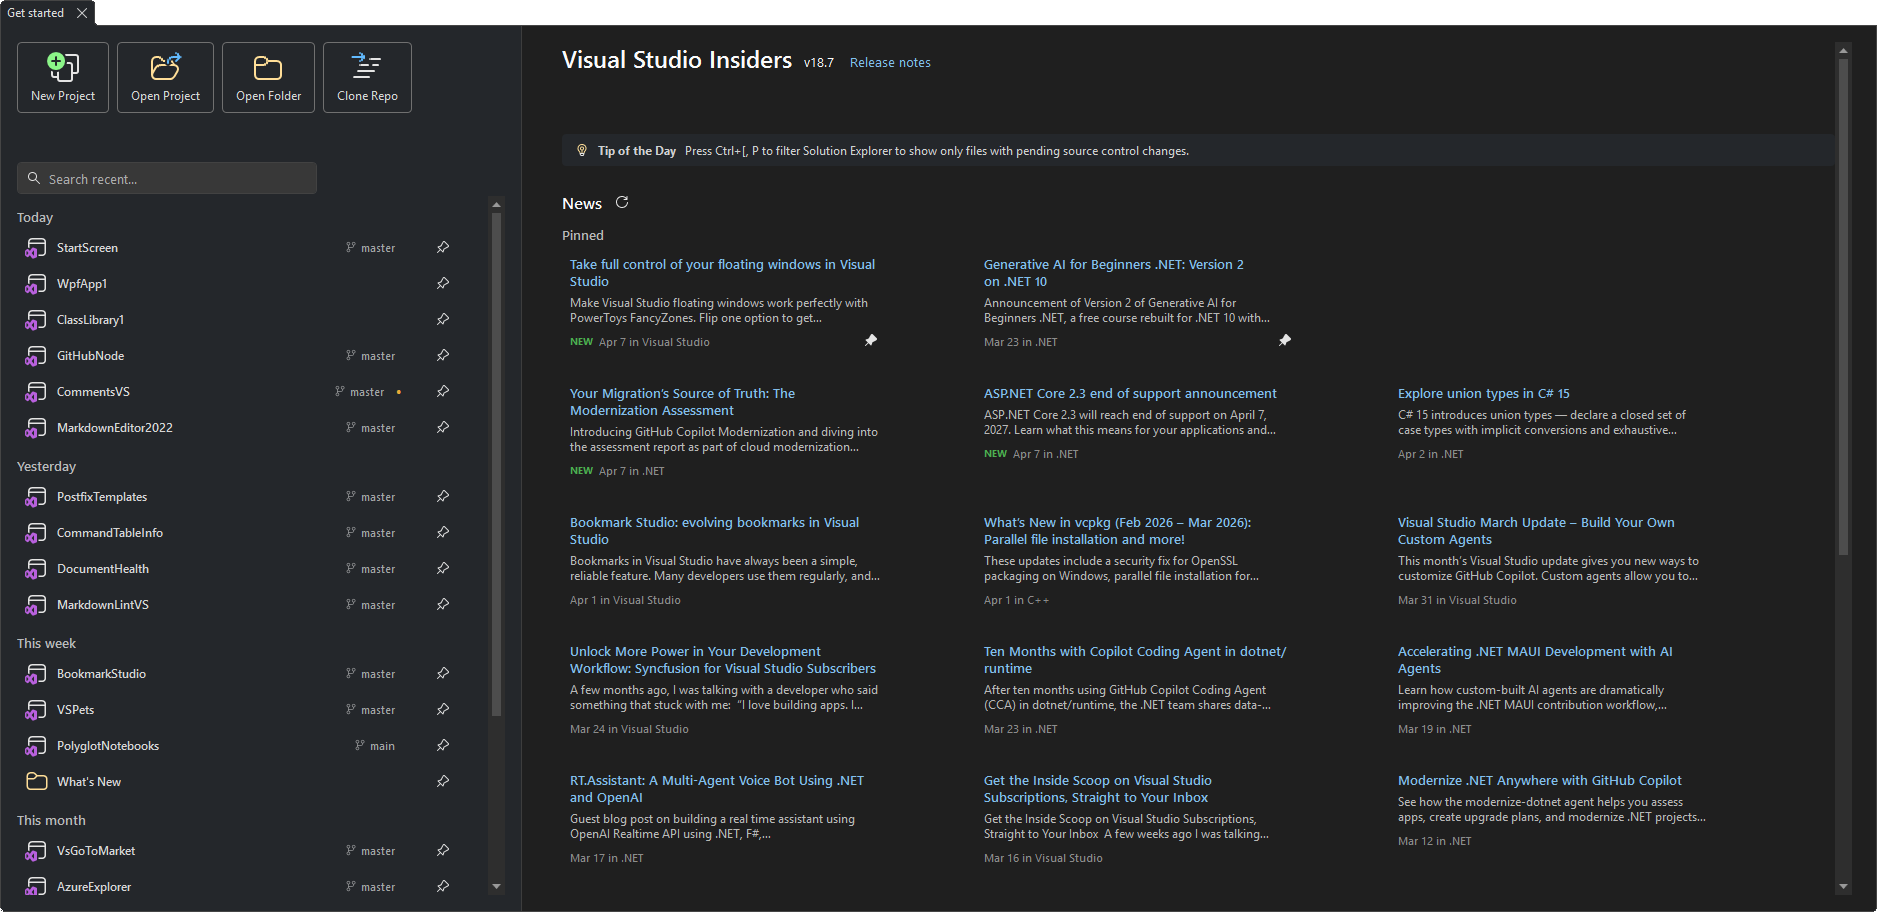Pin MarkdownLintVS to the recent list
This screenshot has height=912, width=1877.
coord(443,604)
